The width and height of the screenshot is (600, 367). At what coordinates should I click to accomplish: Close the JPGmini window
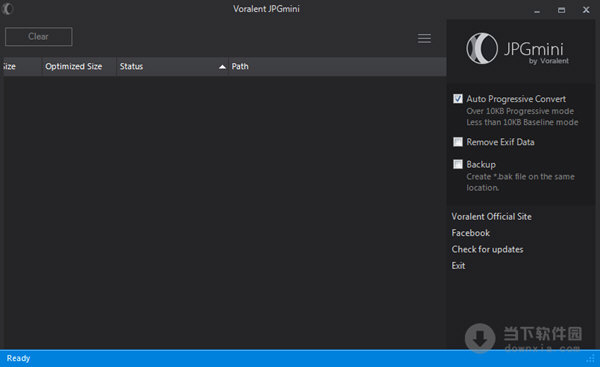tap(586, 10)
